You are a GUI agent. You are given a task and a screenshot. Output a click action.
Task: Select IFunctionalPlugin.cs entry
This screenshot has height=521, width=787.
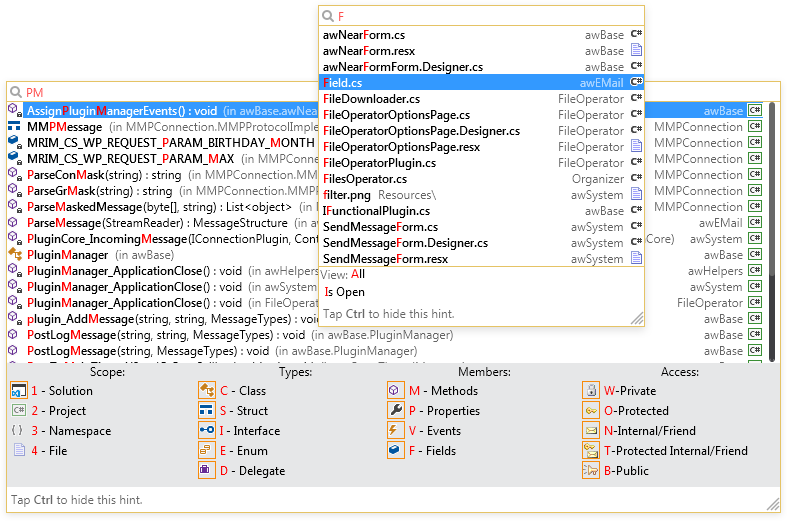click(x=481, y=211)
